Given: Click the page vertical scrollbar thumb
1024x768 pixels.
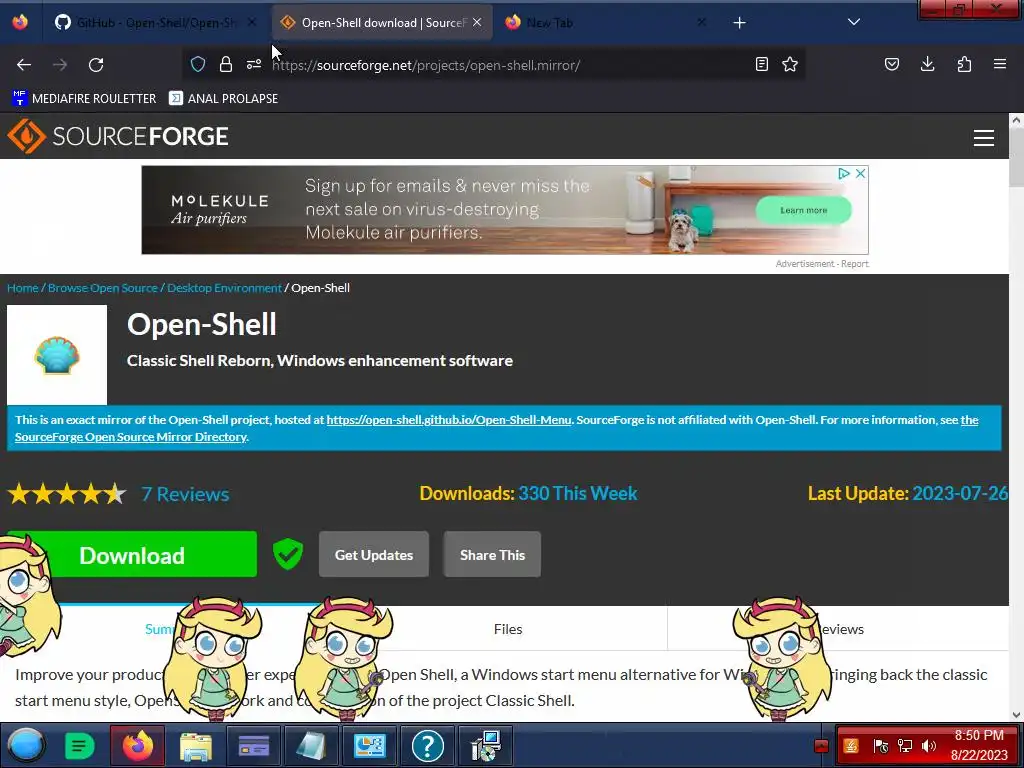Looking at the screenshot, I should [x=1016, y=159].
